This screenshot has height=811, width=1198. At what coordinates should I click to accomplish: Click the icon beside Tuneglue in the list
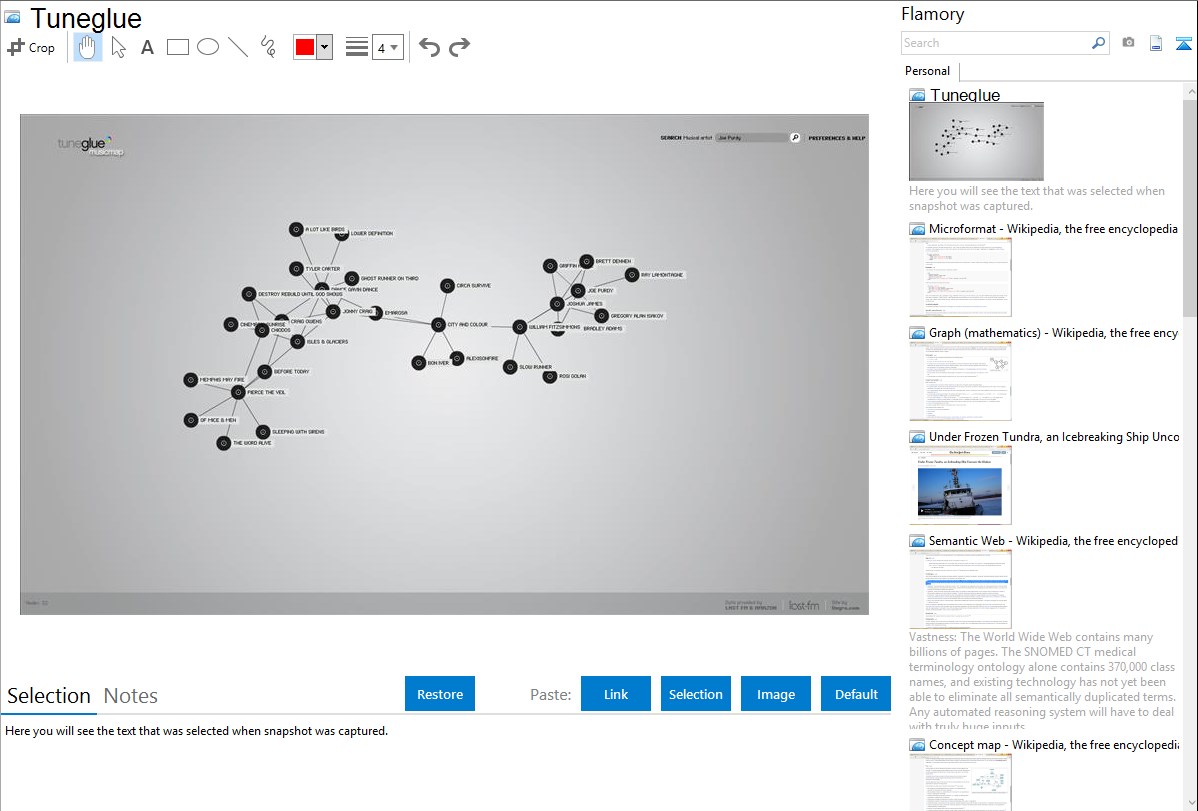[917, 96]
